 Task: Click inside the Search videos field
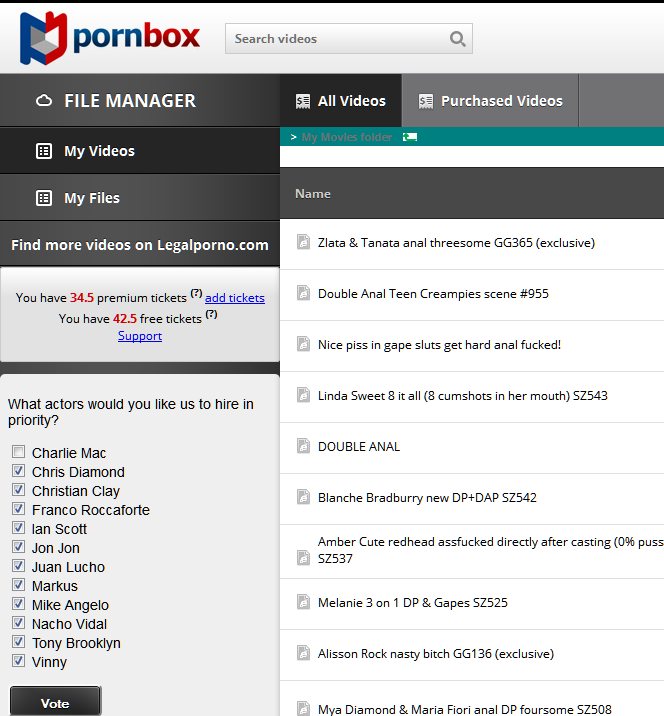335,39
